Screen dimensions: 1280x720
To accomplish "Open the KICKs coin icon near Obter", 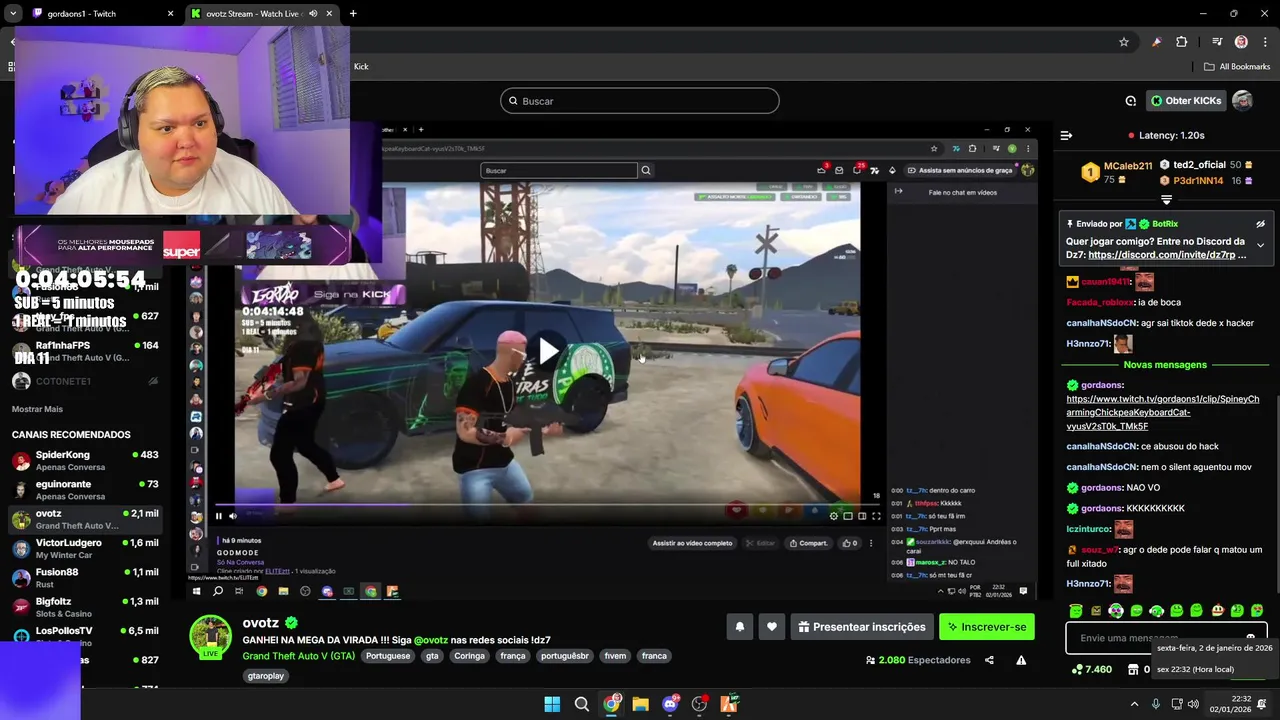I will [x=1131, y=101].
